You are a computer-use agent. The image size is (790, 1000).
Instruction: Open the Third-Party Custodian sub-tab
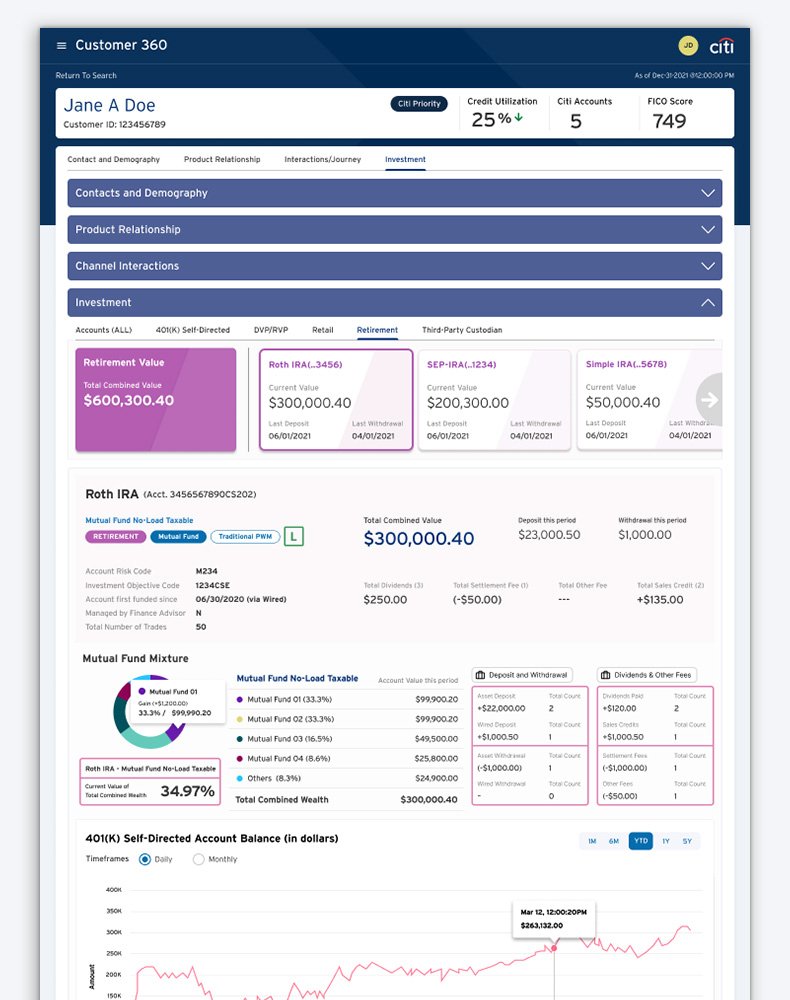462,330
